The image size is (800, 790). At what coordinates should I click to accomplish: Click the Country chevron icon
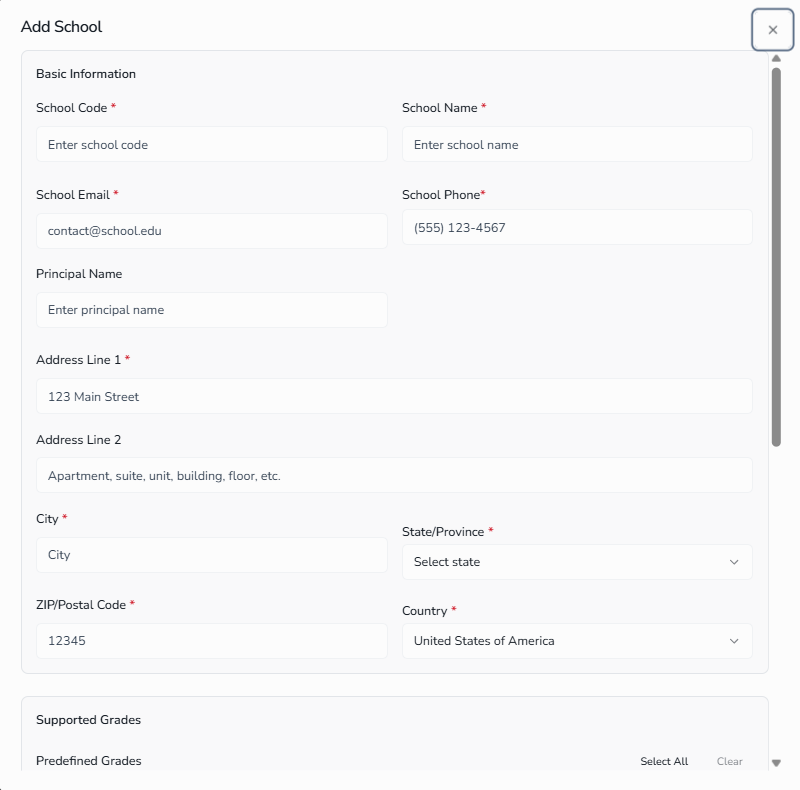[734, 641]
